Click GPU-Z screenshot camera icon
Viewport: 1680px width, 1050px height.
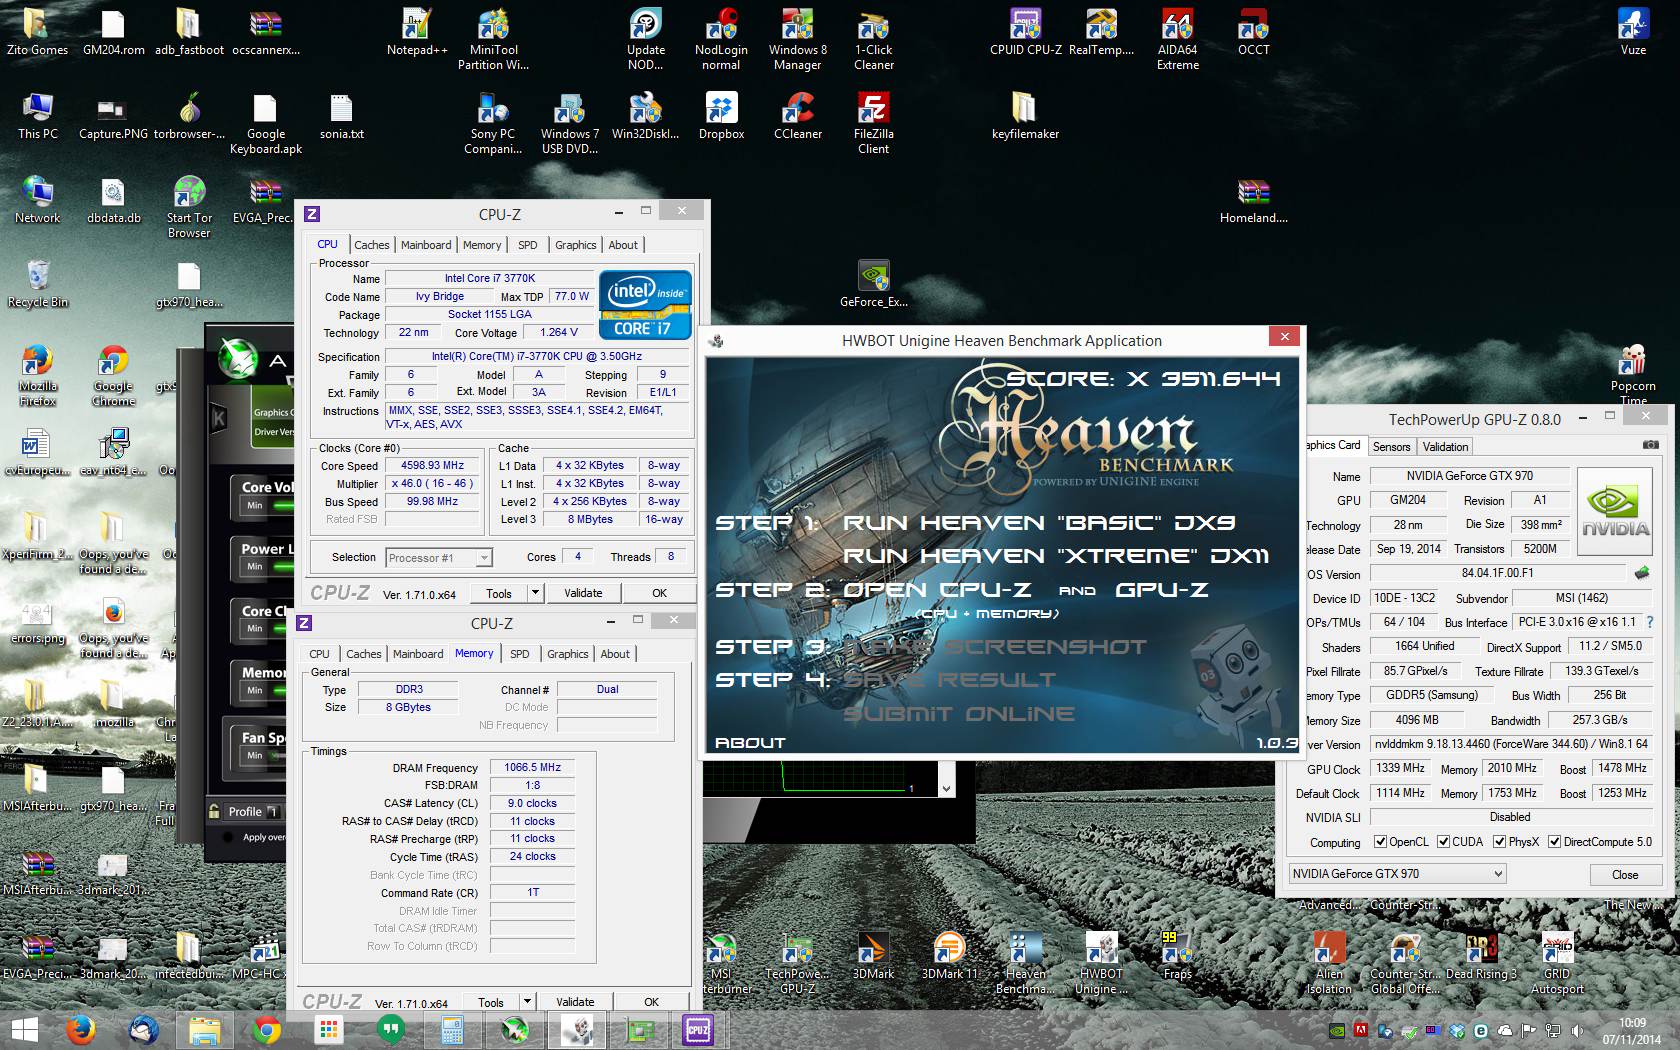coord(1651,445)
